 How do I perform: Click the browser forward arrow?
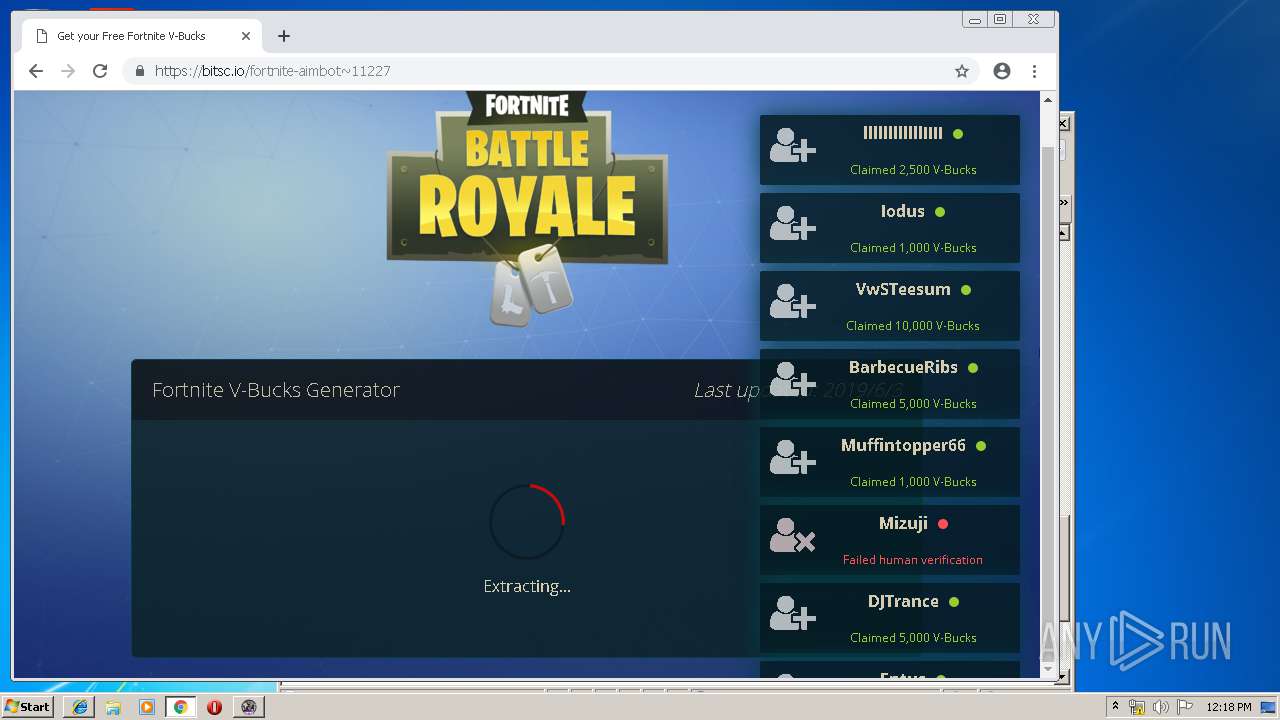click(68, 71)
